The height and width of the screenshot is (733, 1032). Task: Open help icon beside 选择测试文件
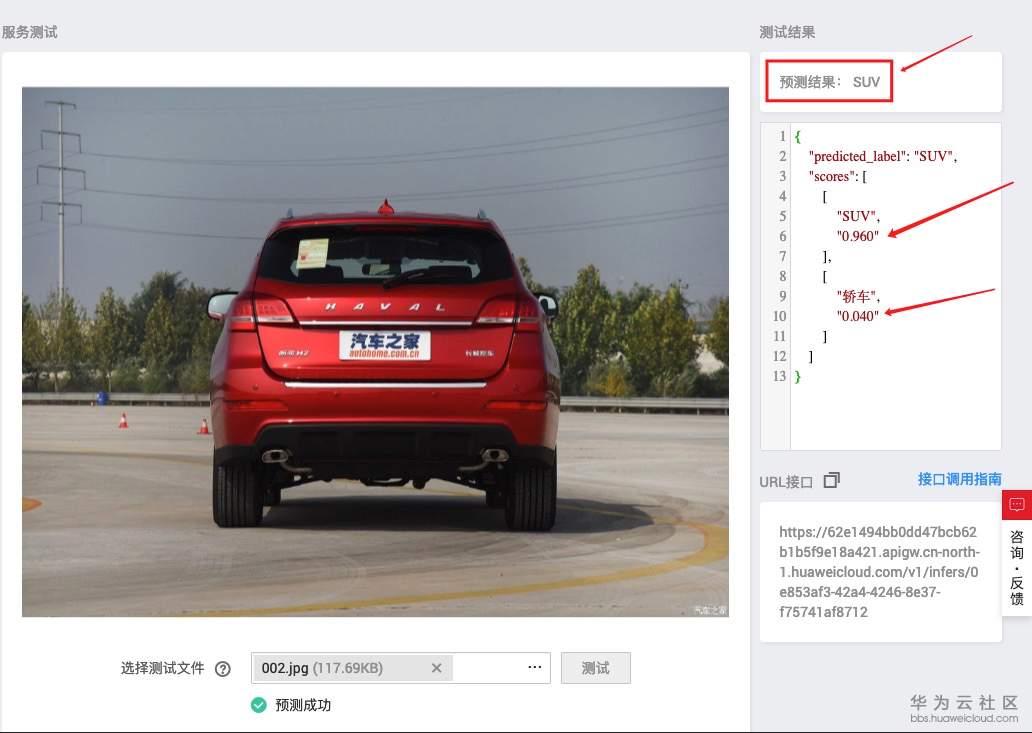pyautogui.click(x=223, y=669)
